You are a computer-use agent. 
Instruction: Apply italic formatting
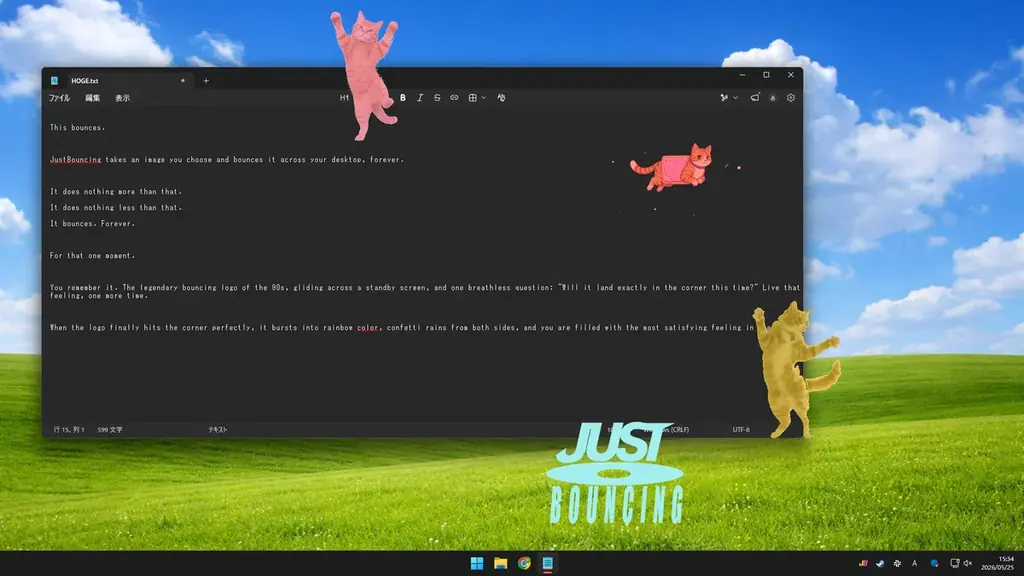click(x=420, y=98)
